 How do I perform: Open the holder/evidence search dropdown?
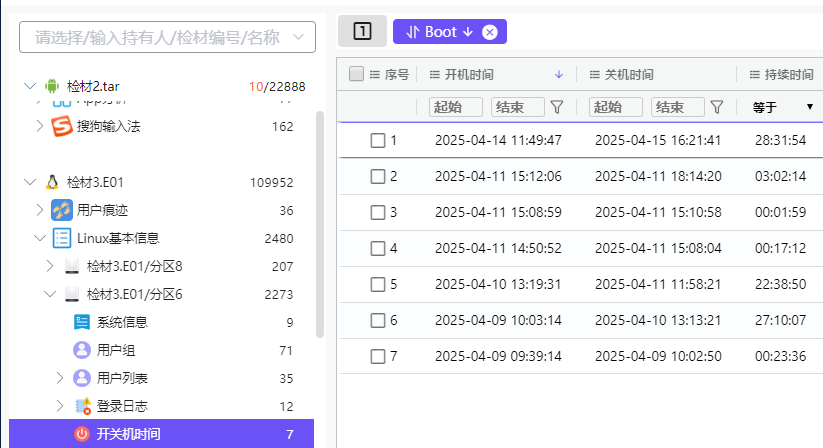tap(167, 37)
